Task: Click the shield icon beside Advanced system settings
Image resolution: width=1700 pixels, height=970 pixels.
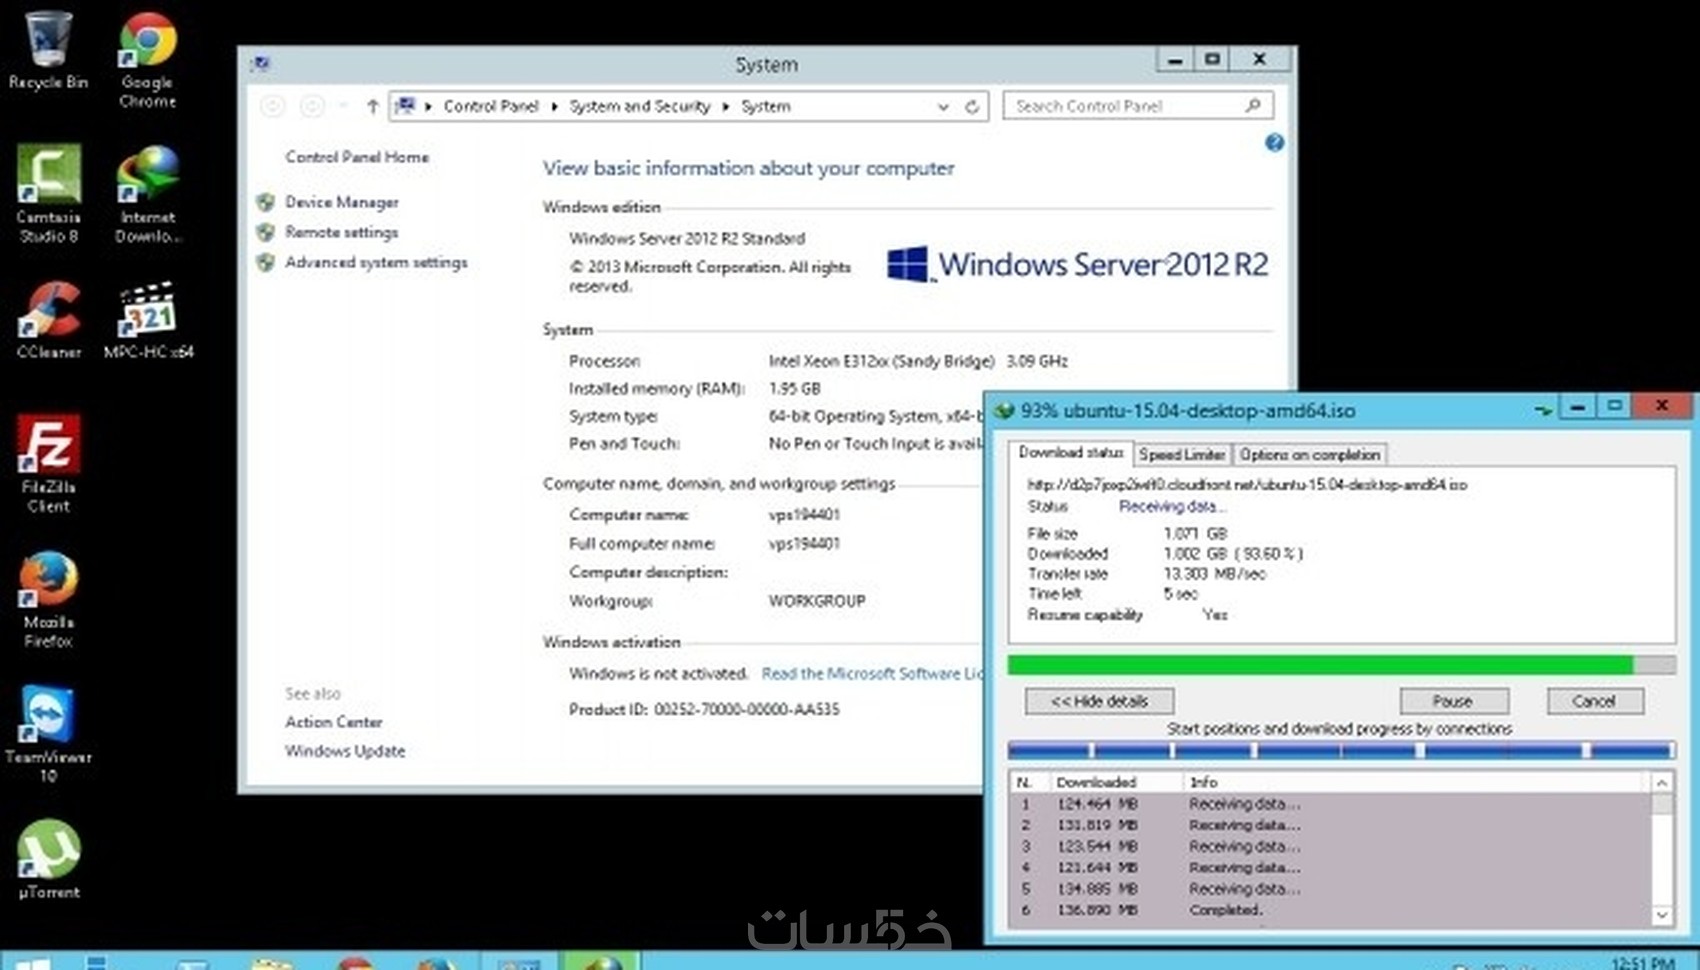Action: coord(265,262)
